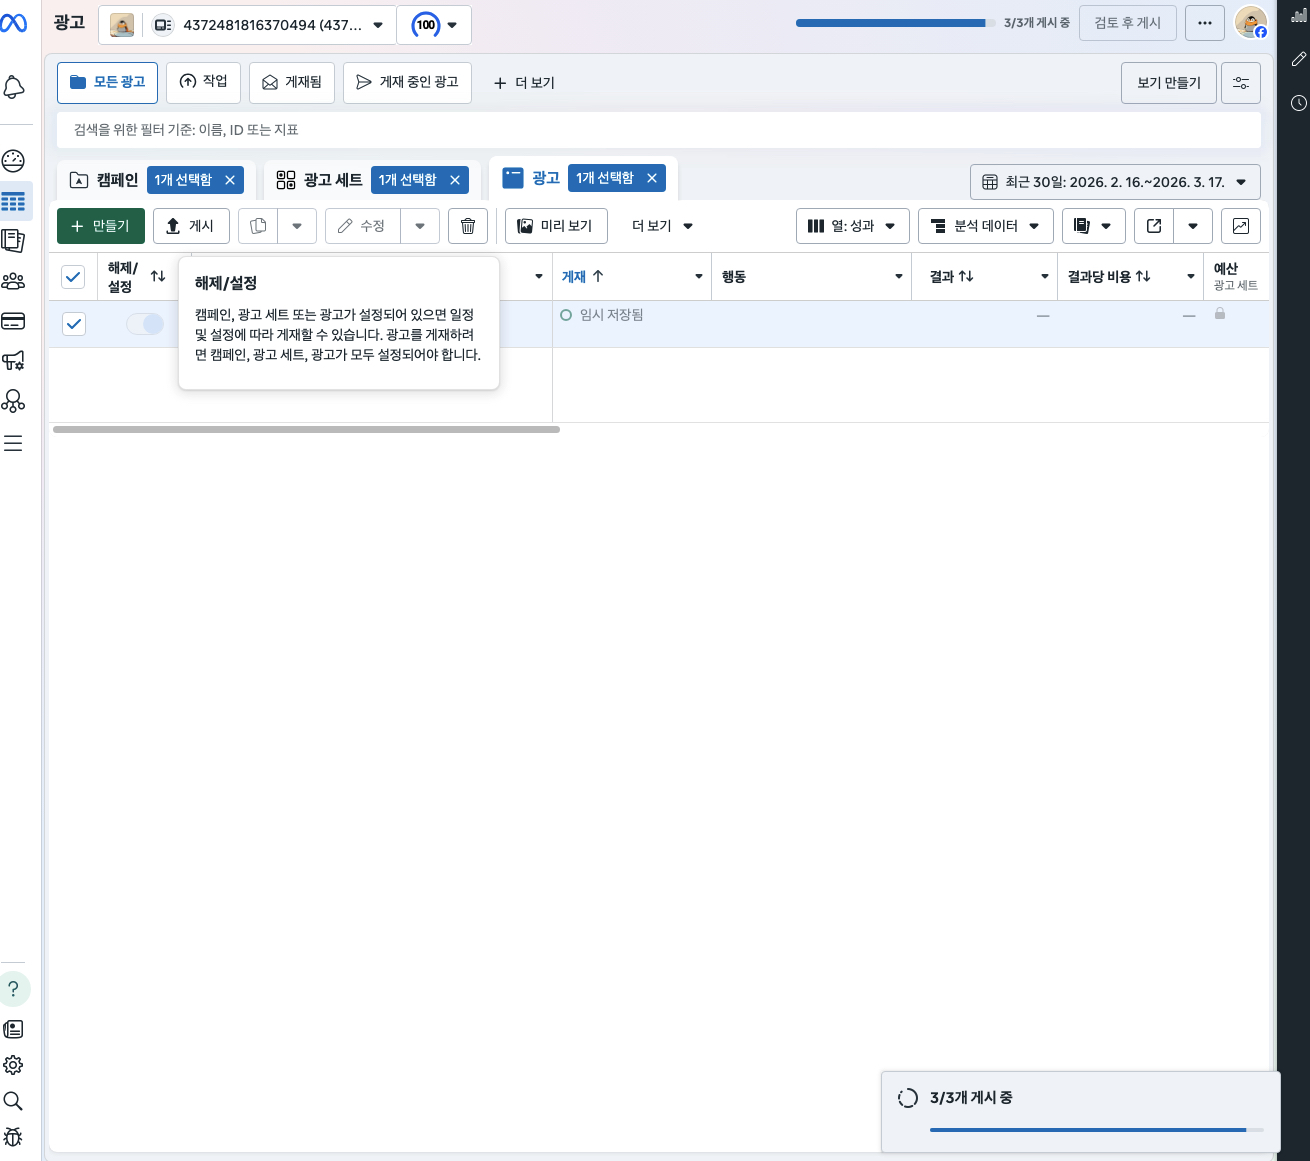Click the green 만들기 create button
Viewport: 1310px width, 1161px height.
pos(101,226)
